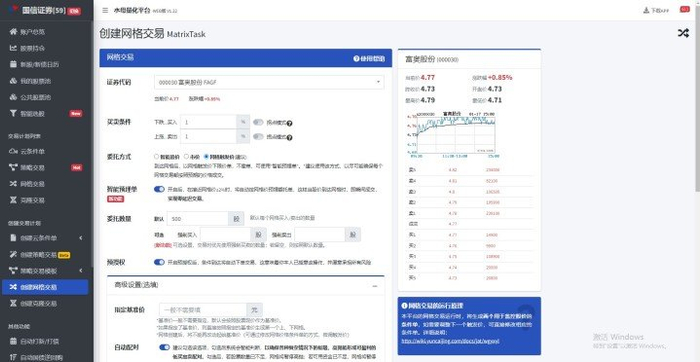This screenshot has height=362, width=700.
Task: Open 股票持仓 chart icon in sidebar
Action: (13, 48)
